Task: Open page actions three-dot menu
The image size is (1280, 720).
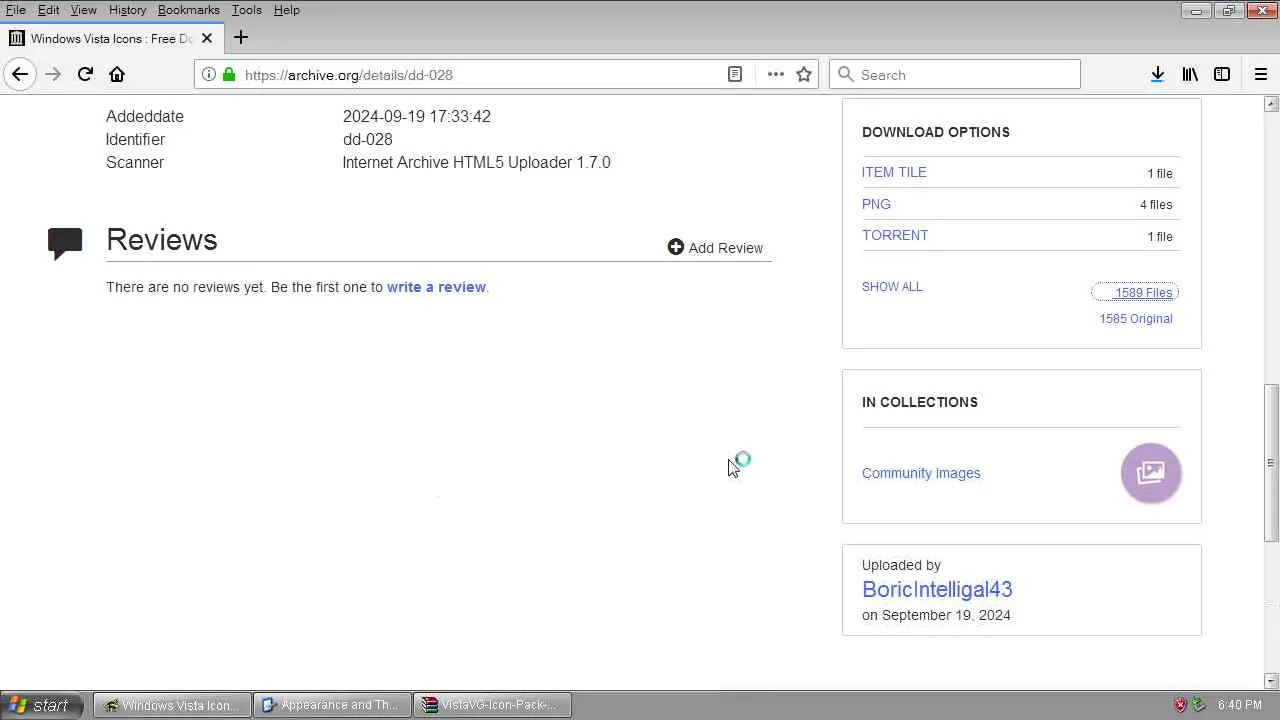Action: (x=776, y=74)
